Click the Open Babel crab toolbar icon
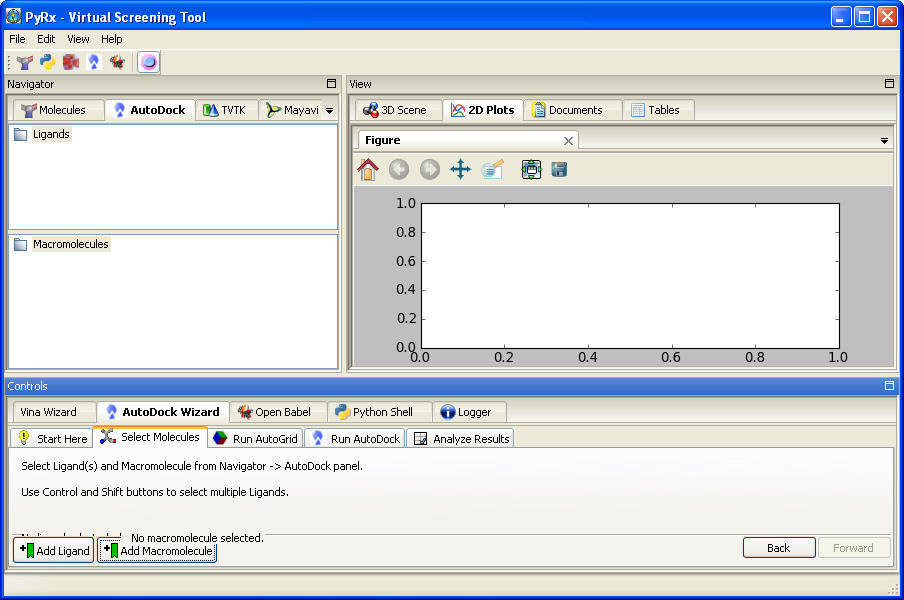Viewport: 904px width, 600px height. pos(117,62)
